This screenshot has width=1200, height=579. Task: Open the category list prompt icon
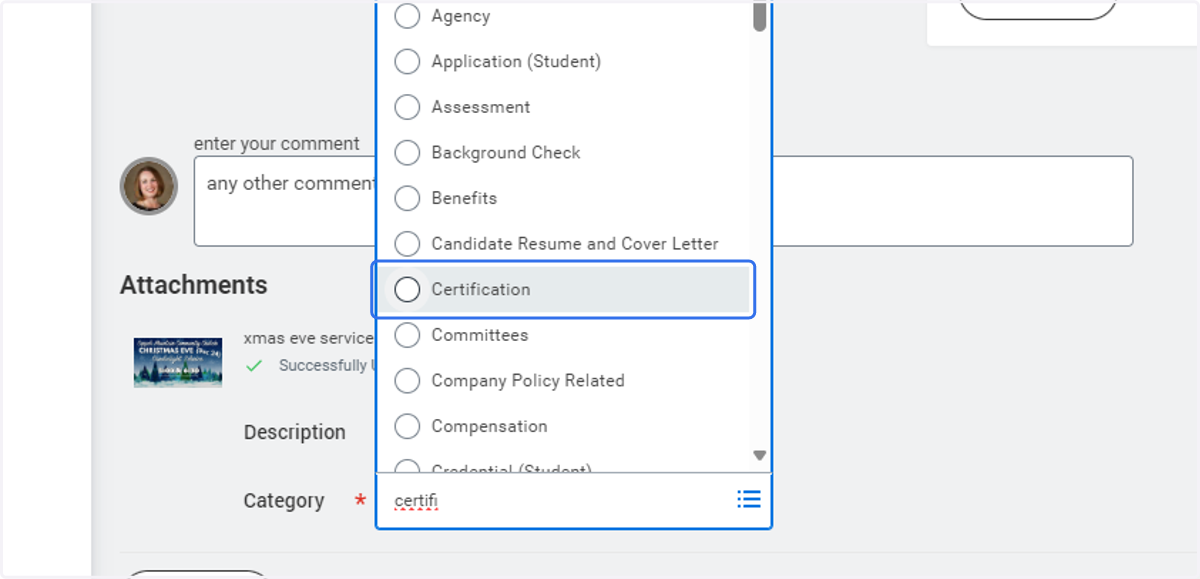pos(749,499)
